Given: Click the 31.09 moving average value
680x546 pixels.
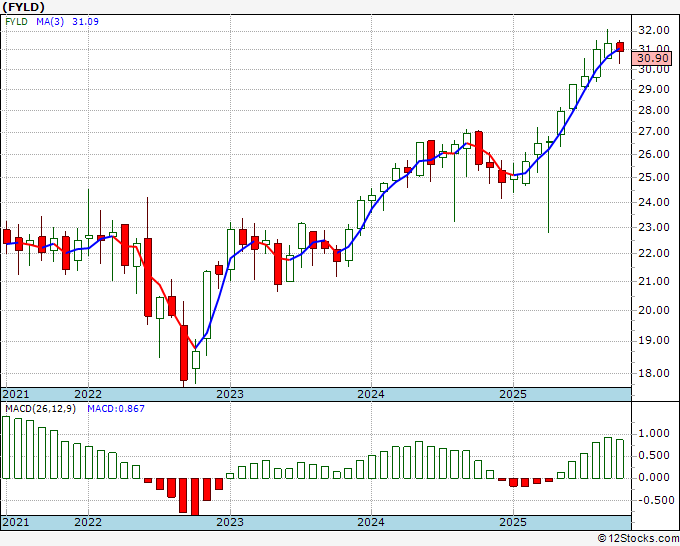Looking at the screenshot, I should coord(85,22).
